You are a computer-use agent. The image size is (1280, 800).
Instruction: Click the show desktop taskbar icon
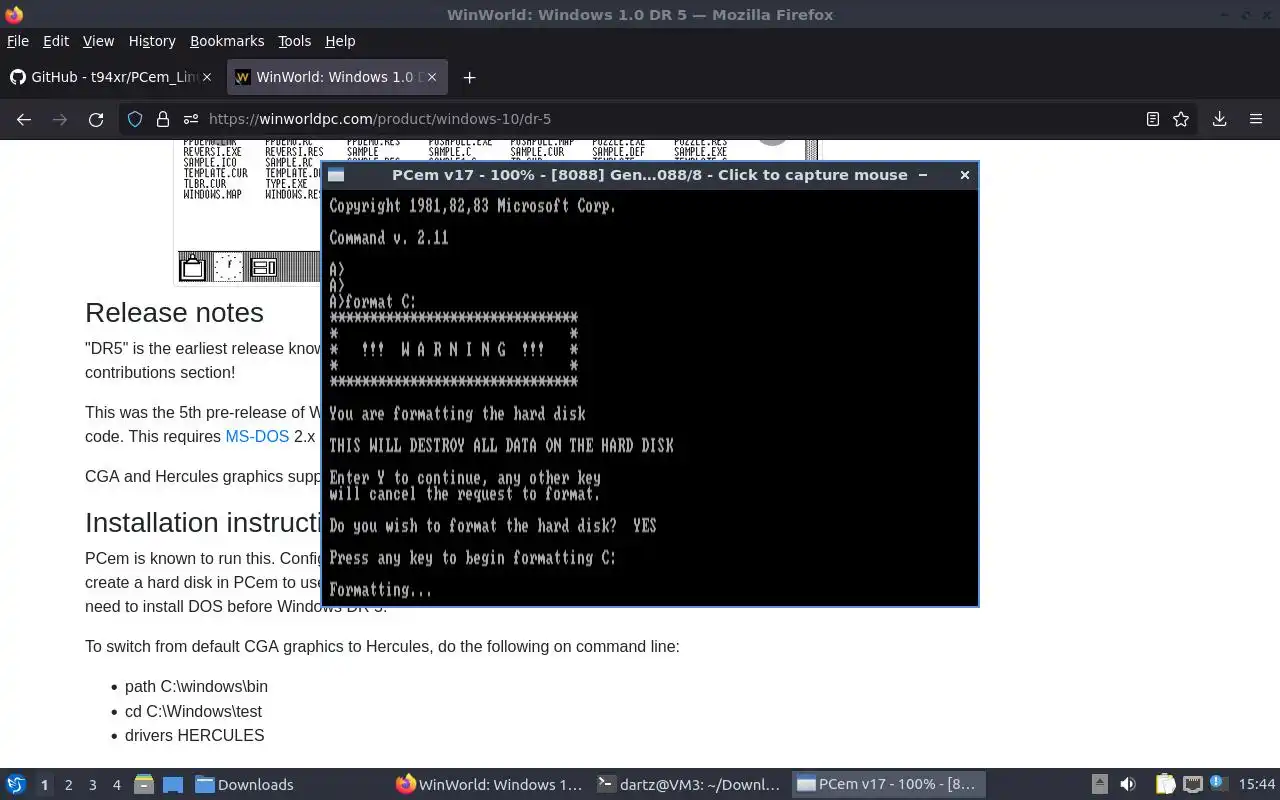[173, 784]
